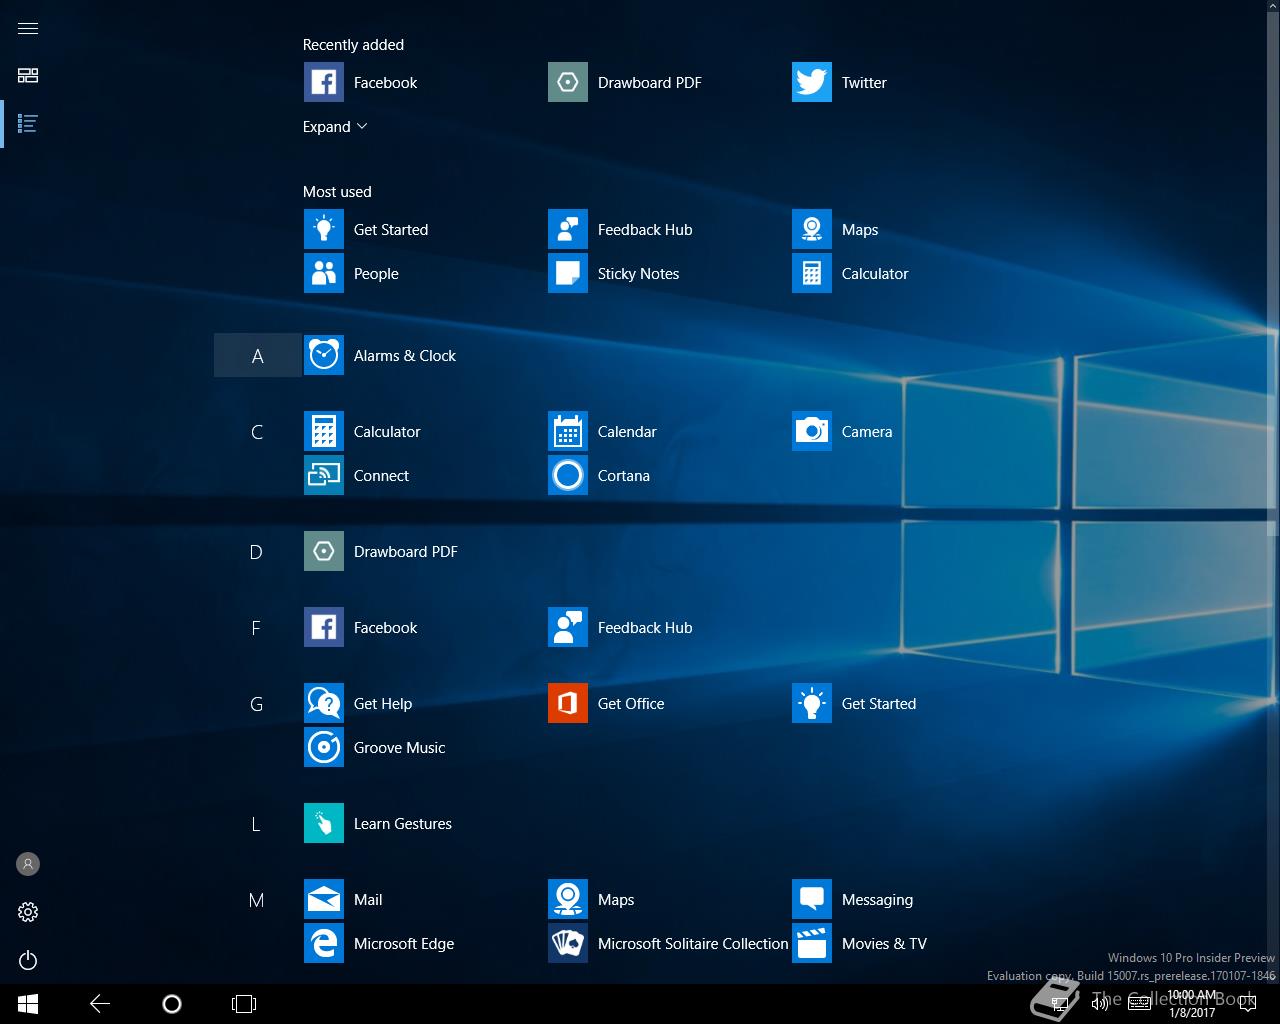Open Feedback Hub icon in Most used
This screenshot has width=1280, height=1024.
(568, 229)
